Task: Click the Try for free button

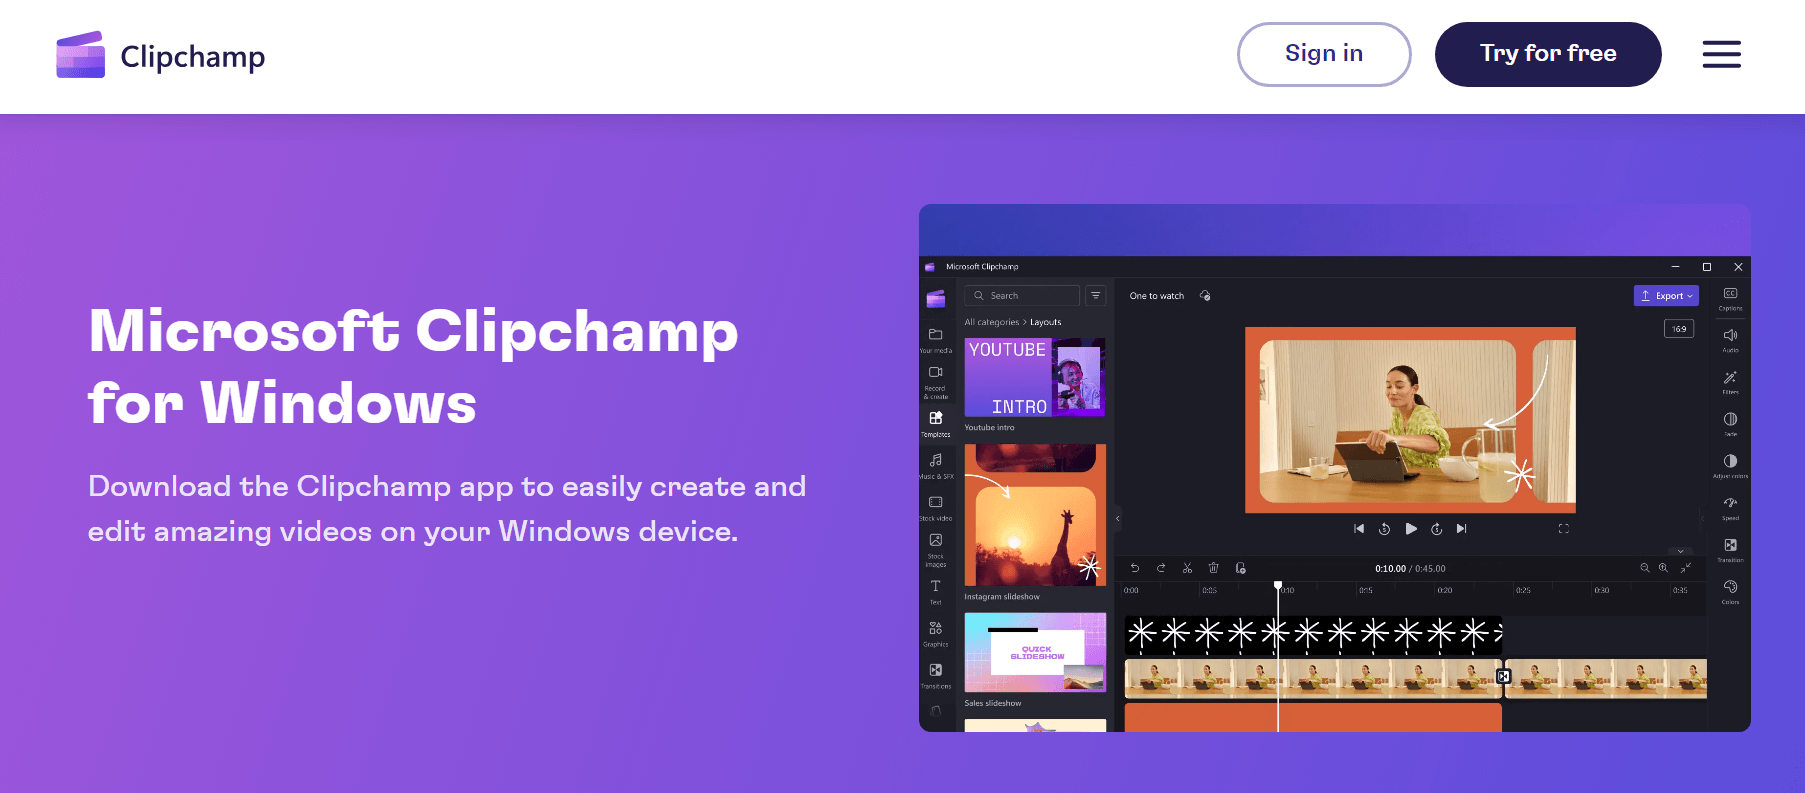Action: tap(1548, 54)
